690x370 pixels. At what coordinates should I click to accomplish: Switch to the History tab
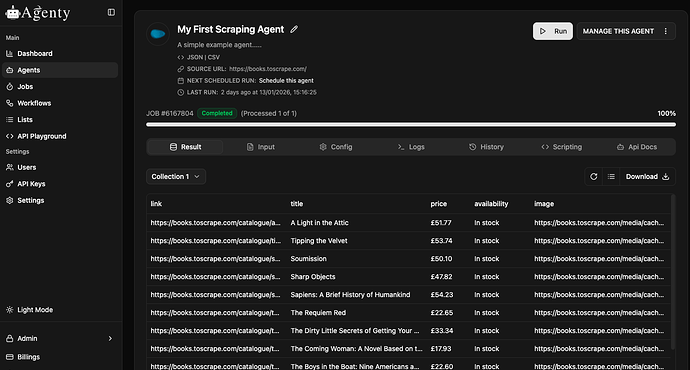click(x=486, y=147)
